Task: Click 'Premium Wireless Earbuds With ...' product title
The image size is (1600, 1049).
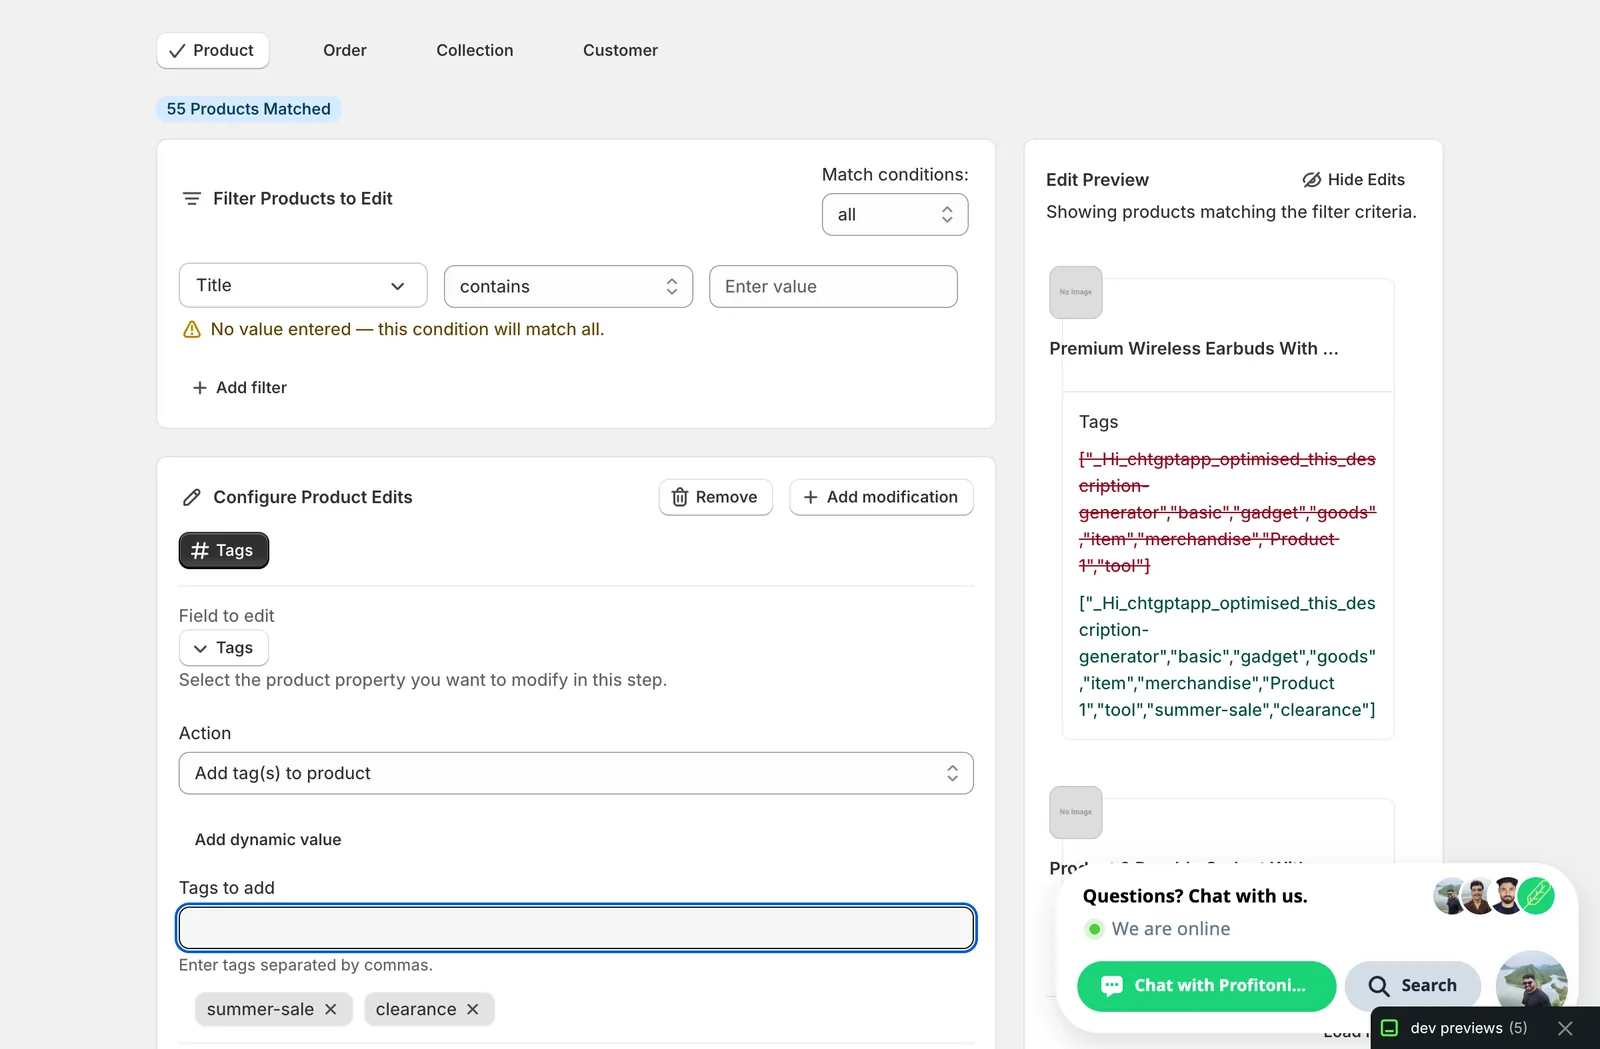Action: point(1194,348)
